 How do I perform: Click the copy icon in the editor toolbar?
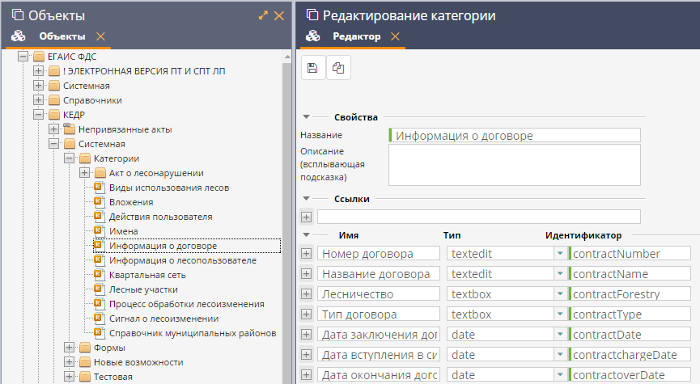click(x=338, y=68)
